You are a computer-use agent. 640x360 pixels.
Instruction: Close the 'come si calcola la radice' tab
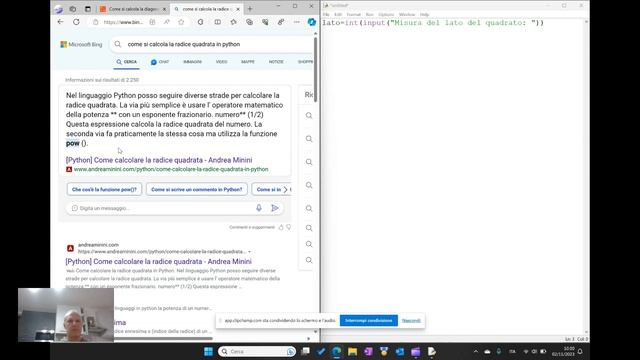tap(238, 9)
